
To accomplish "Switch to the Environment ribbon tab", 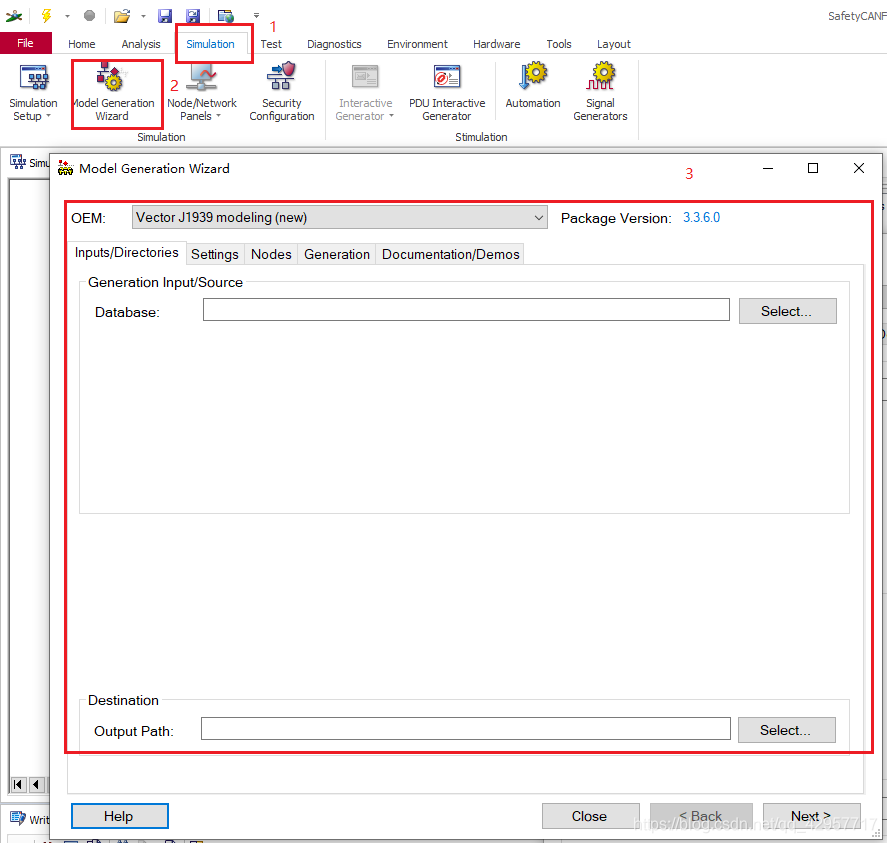I will (x=417, y=44).
